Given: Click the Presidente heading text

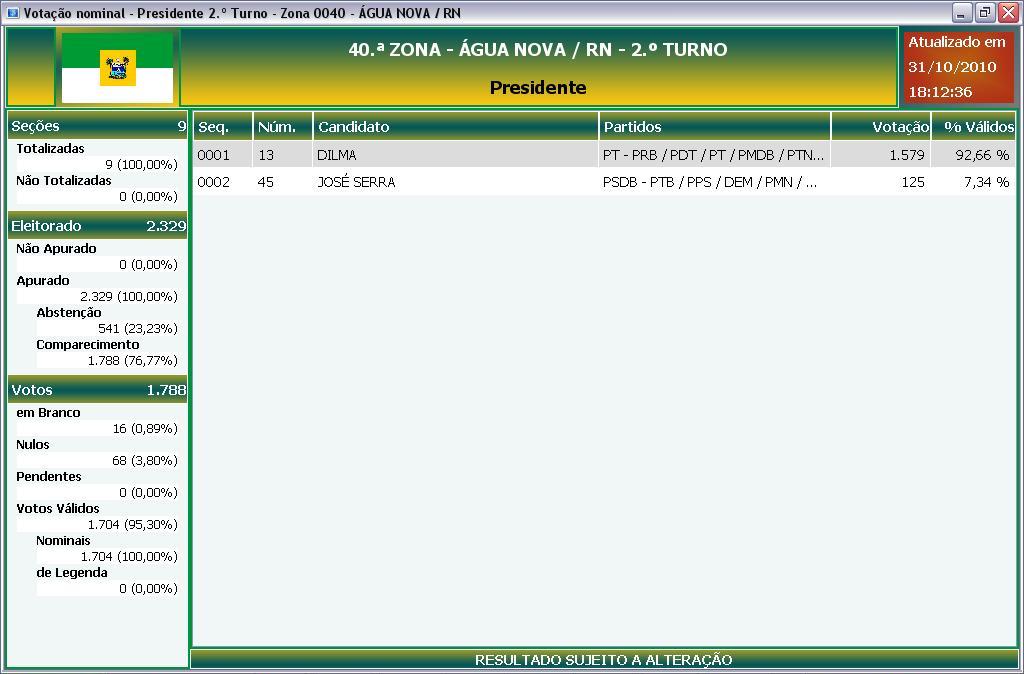Looking at the screenshot, I should (538, 88).
